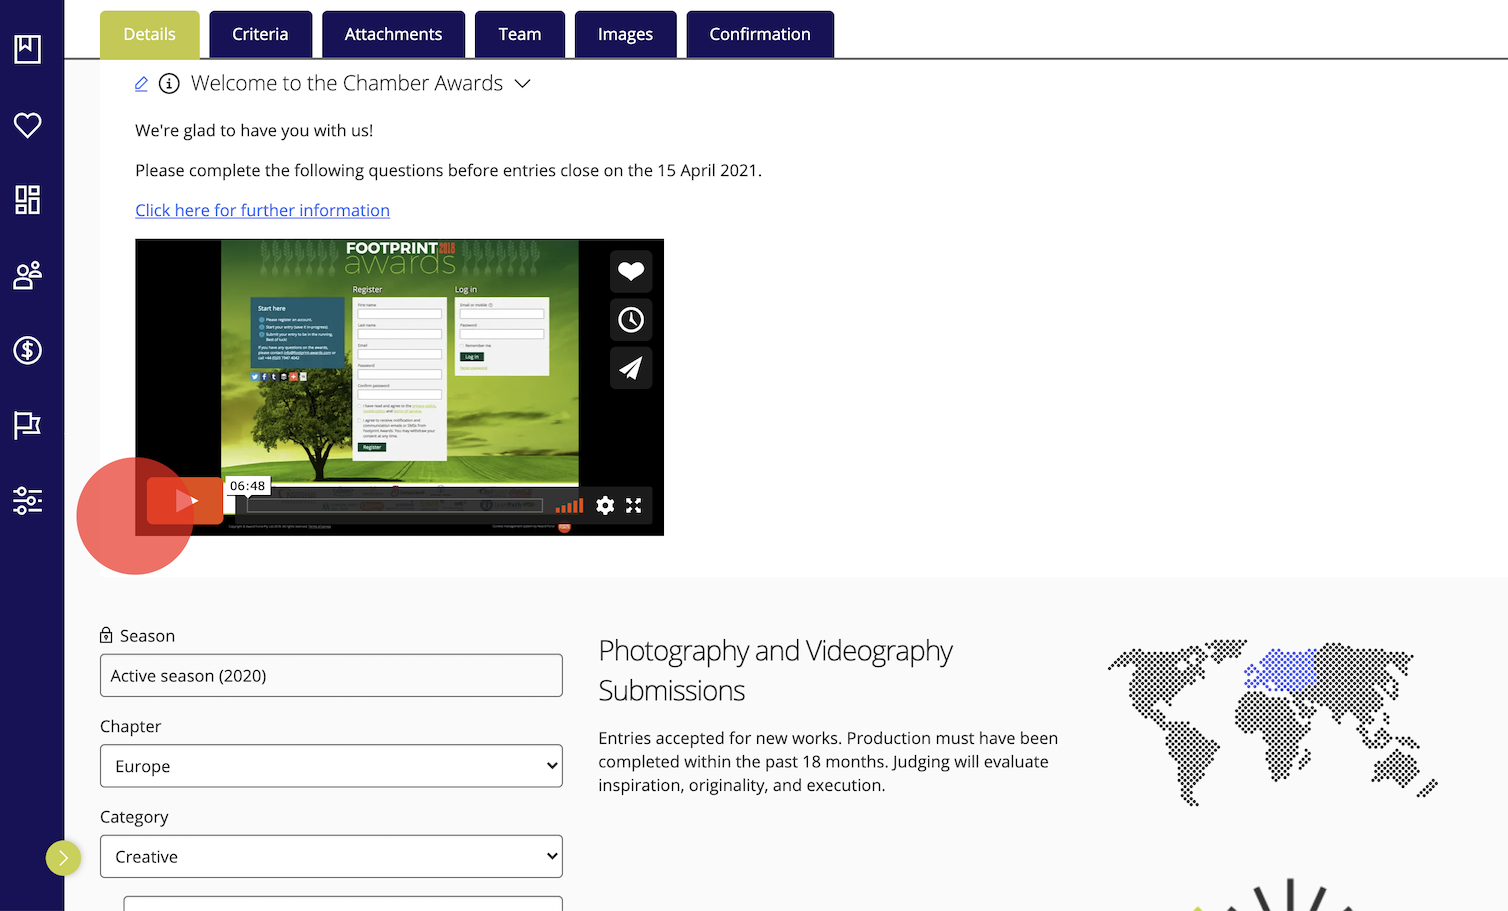Collapse the Welcome to the Chamber Awards section
The width and height of the screenshot is (1508, 911).
click(x=522, y=84)
